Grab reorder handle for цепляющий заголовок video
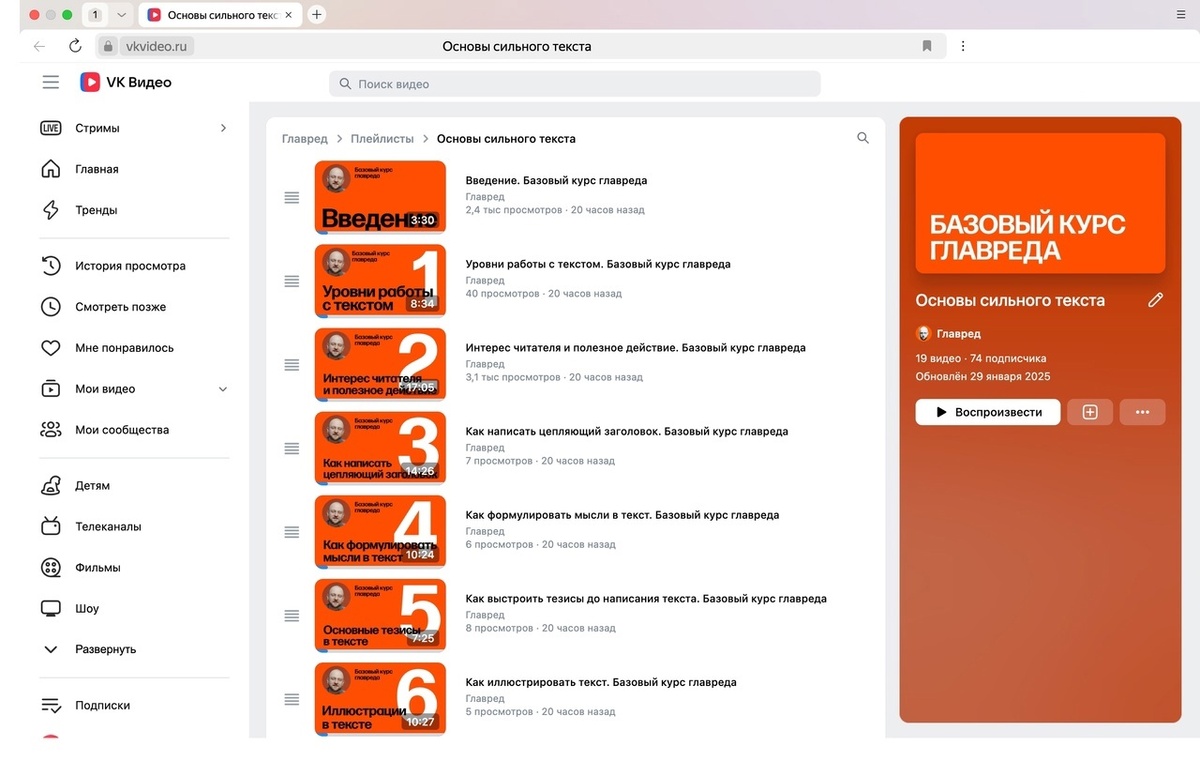This screenshot has height=761, width=1200. point(292,449)
